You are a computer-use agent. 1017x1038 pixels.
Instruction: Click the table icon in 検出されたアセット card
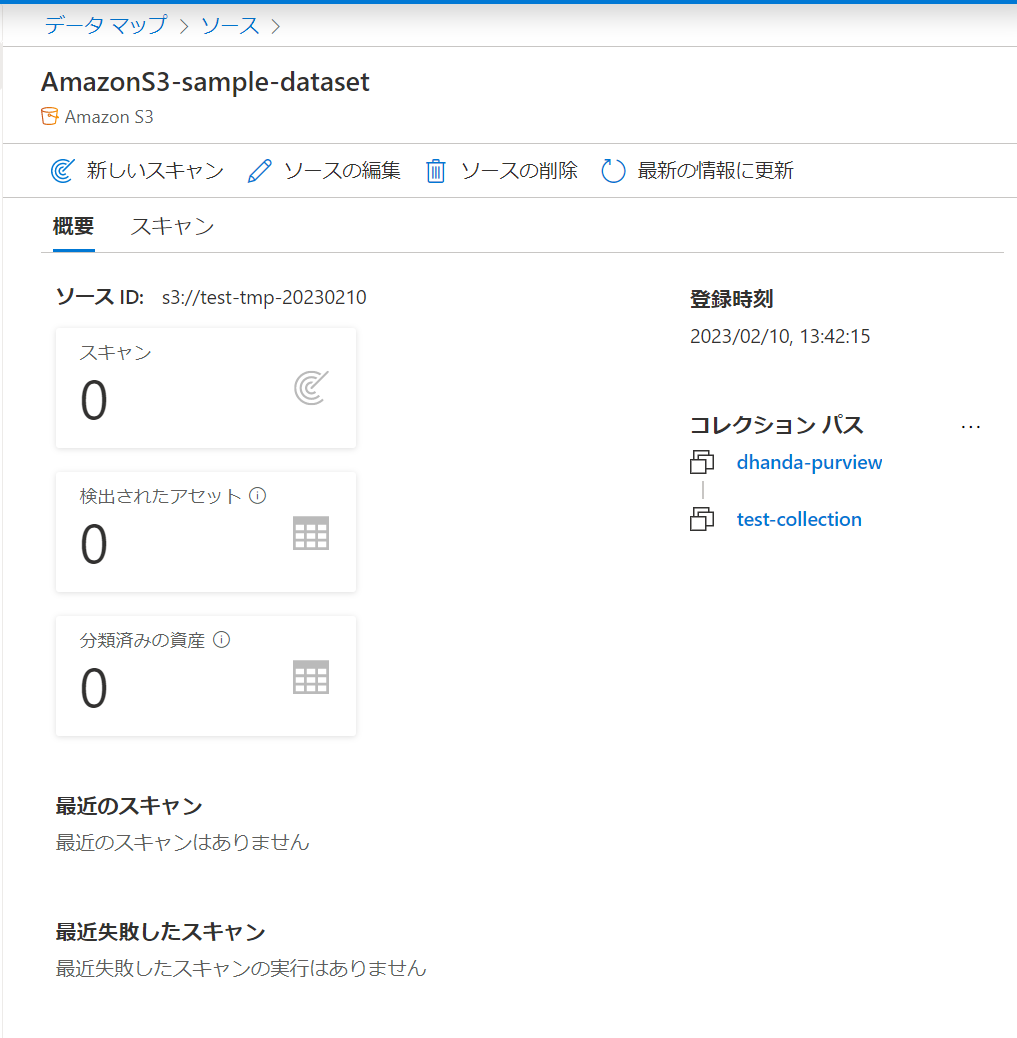(x=311, y=533)
